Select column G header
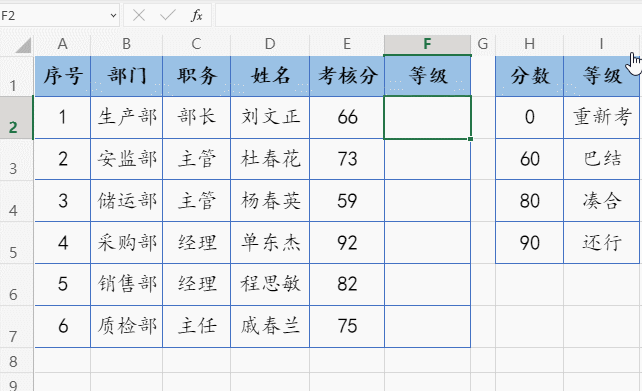Screen dimensions: 642x391 (x=483, y=44)
